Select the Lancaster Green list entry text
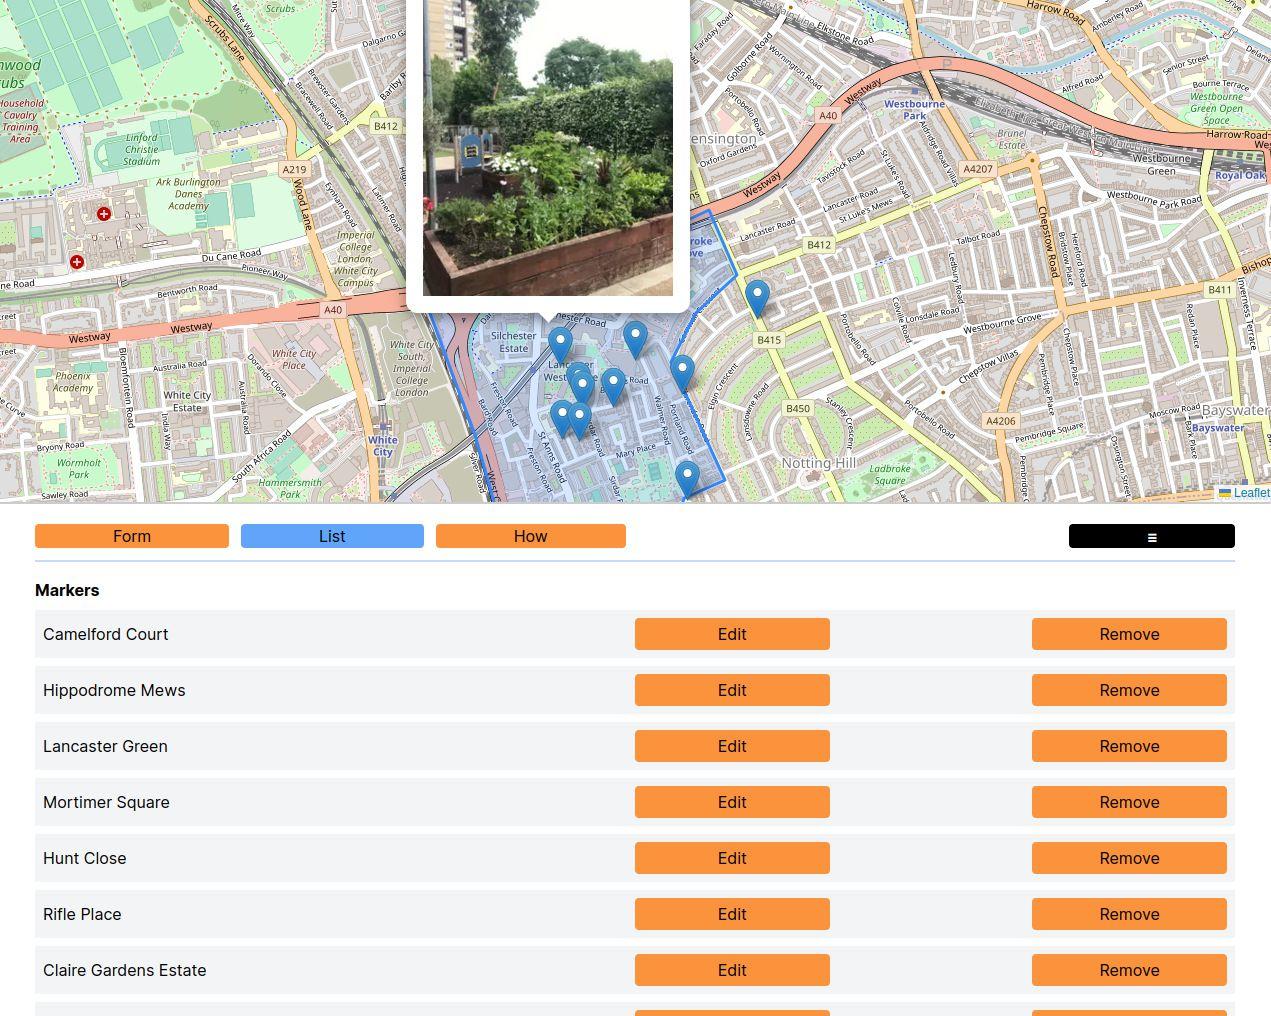1271x1016 pixels. (x=105, y=746)
